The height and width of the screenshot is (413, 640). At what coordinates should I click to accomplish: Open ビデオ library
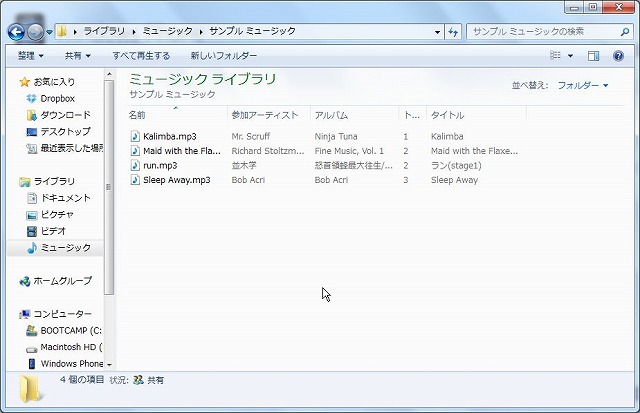(x=53, y=231)
